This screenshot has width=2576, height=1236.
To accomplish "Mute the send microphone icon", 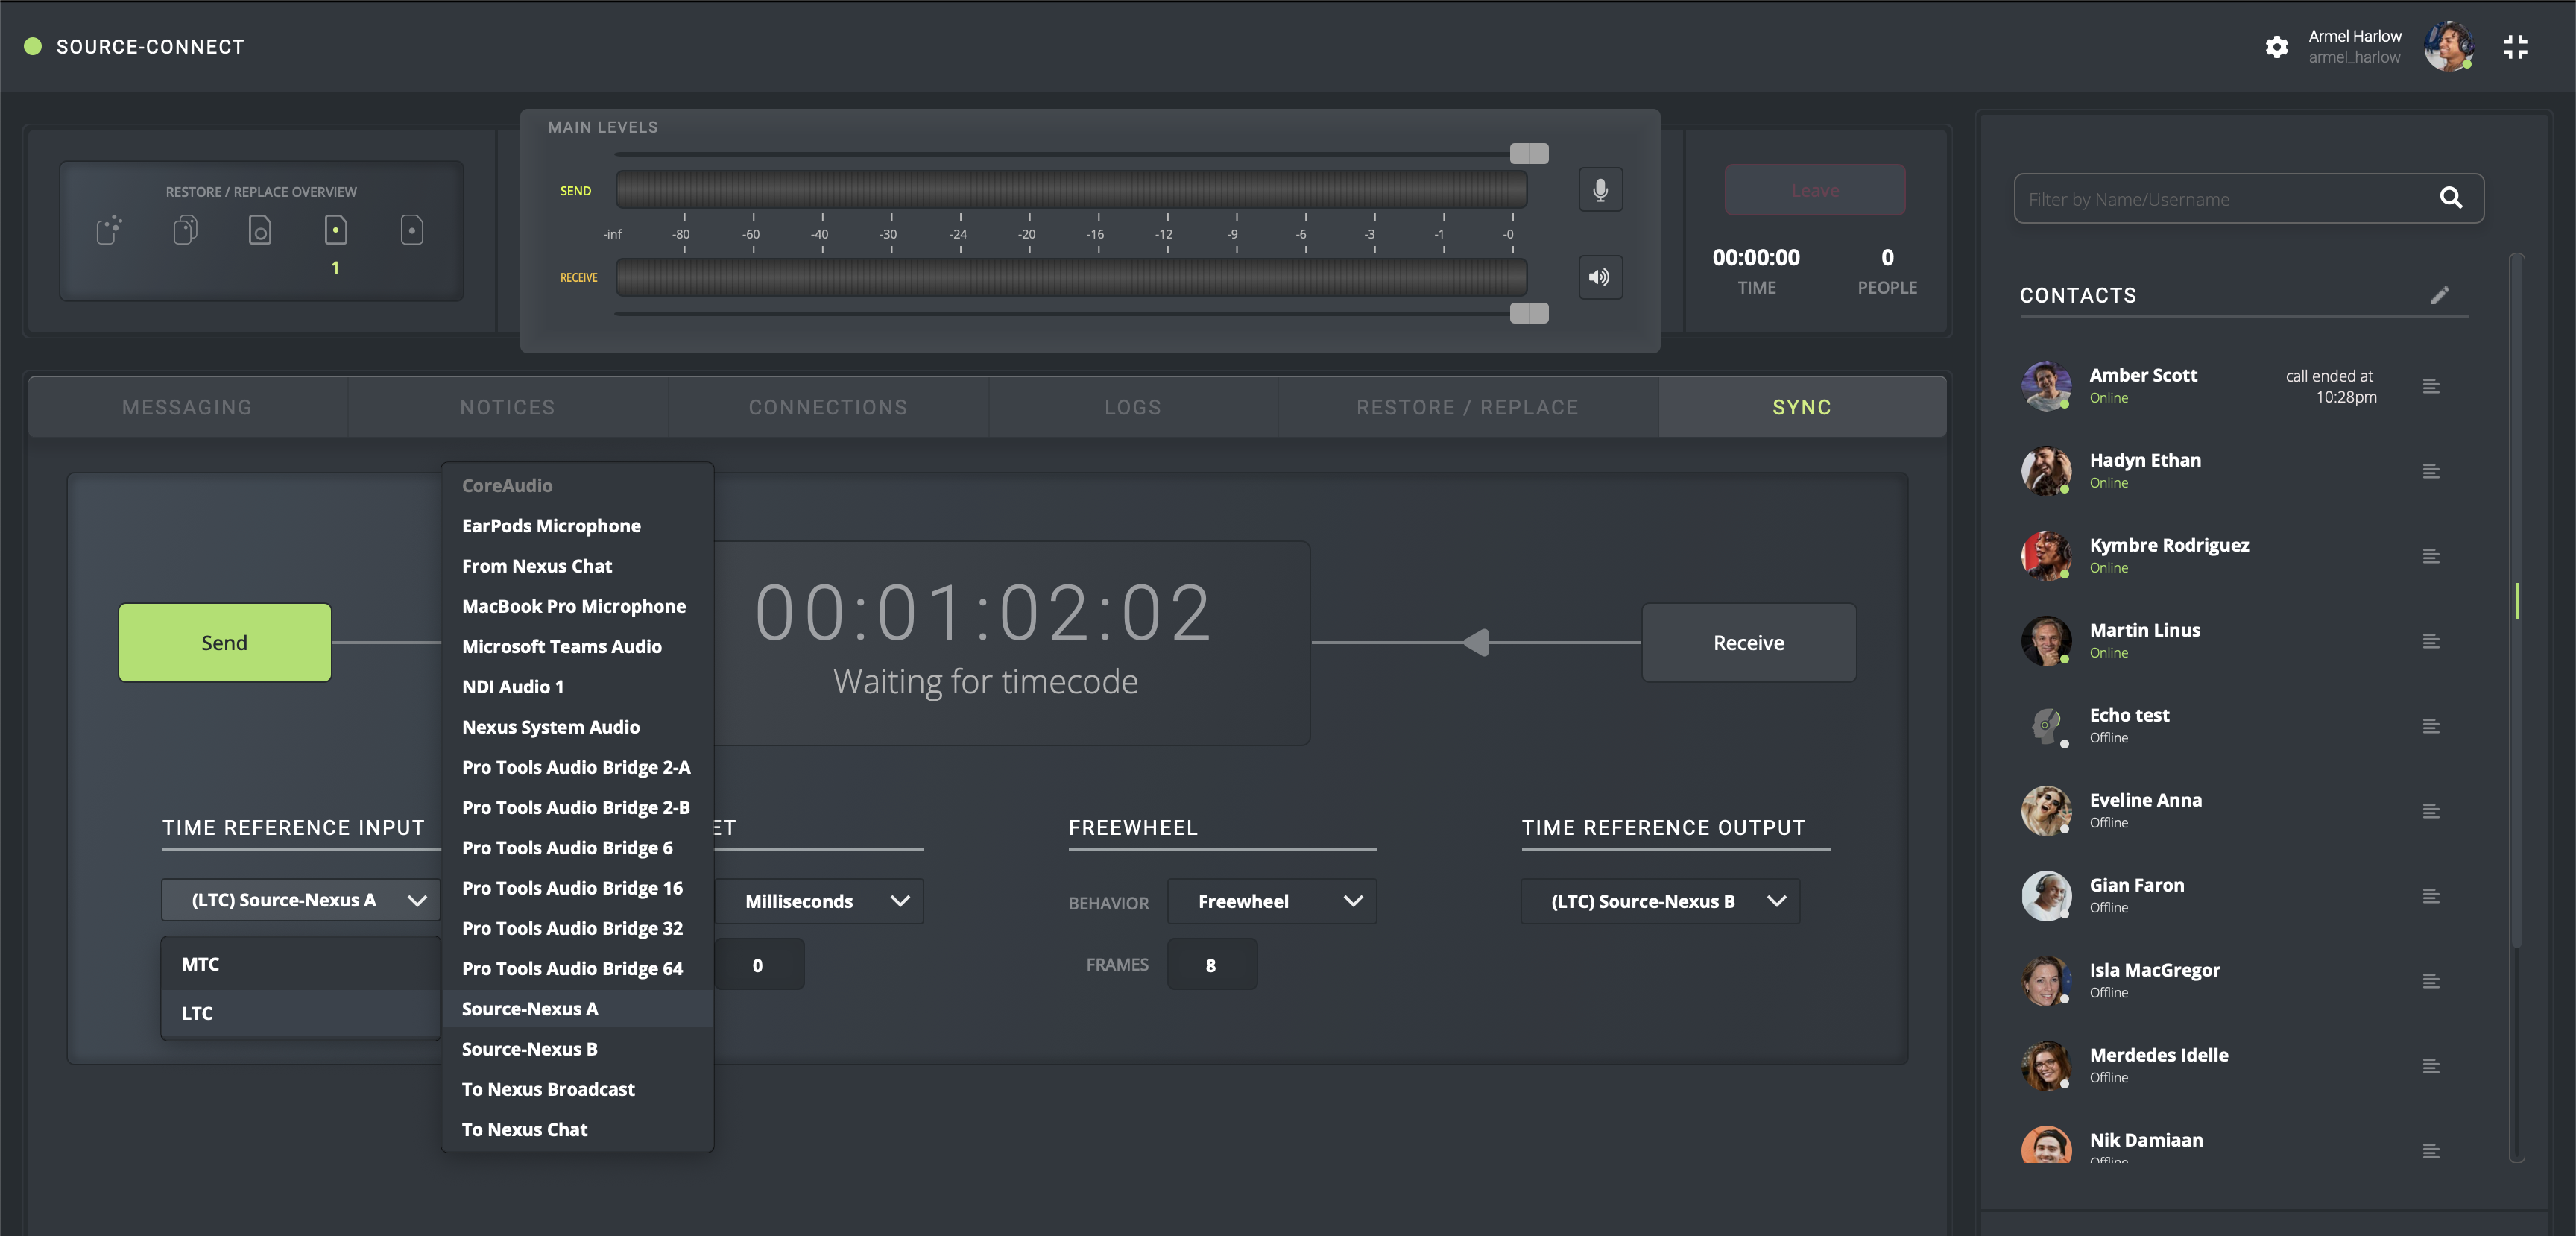I will [x=1600, y=190].
